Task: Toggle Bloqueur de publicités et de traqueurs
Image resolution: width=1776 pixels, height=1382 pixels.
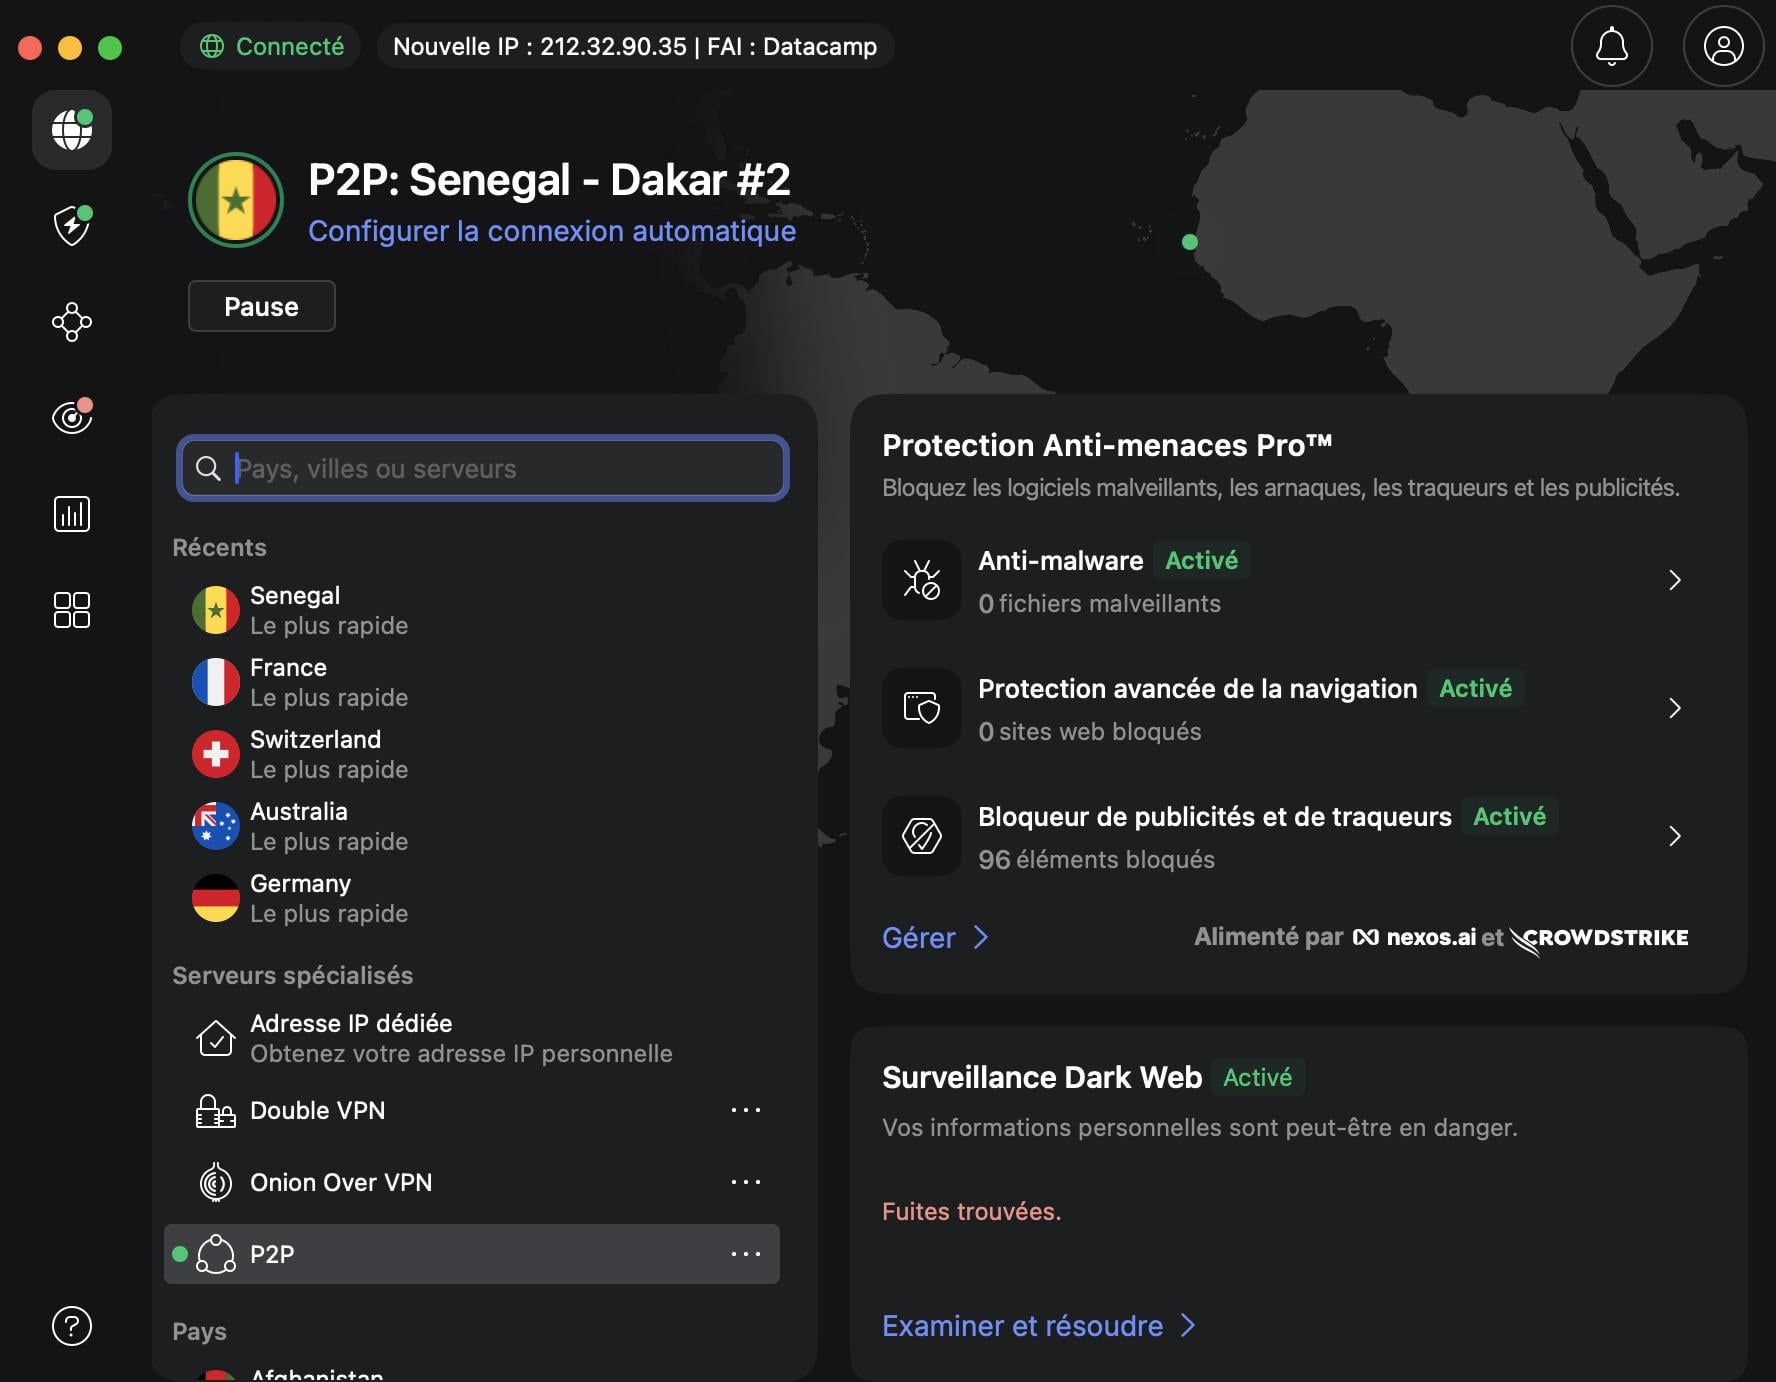Action: coord(1510,816)
